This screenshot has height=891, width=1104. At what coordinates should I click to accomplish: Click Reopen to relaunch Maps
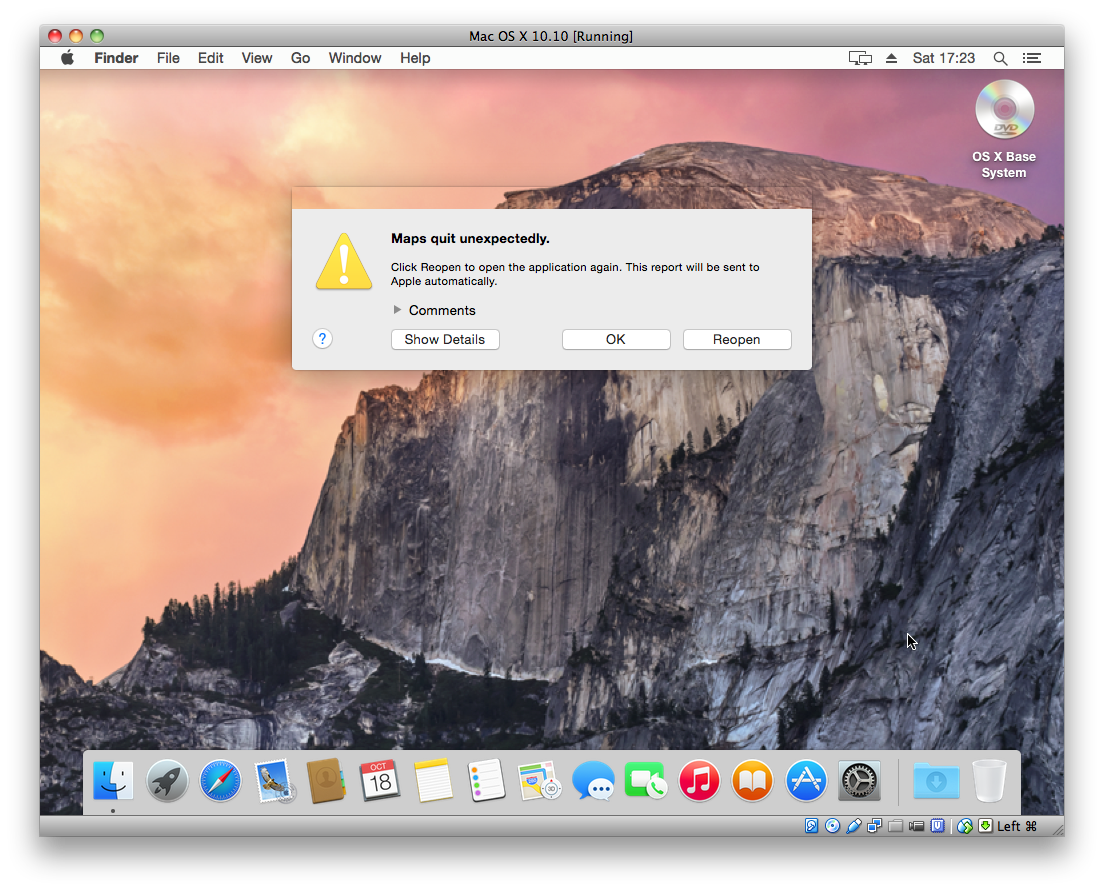pyautogui.click(x=737, y=339)
